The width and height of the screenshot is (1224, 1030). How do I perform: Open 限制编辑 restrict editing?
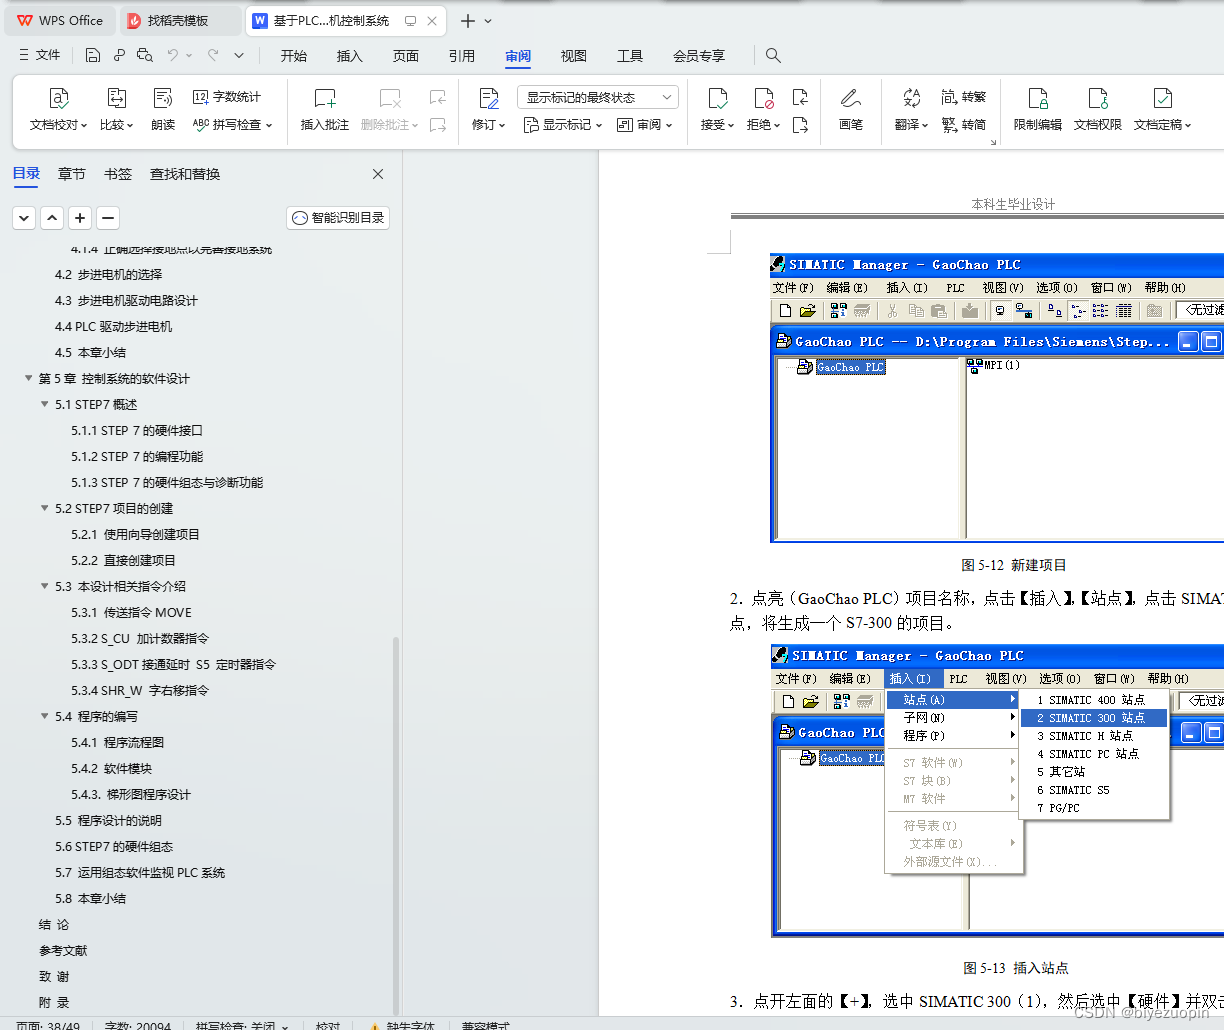(x=1038, y=109)
